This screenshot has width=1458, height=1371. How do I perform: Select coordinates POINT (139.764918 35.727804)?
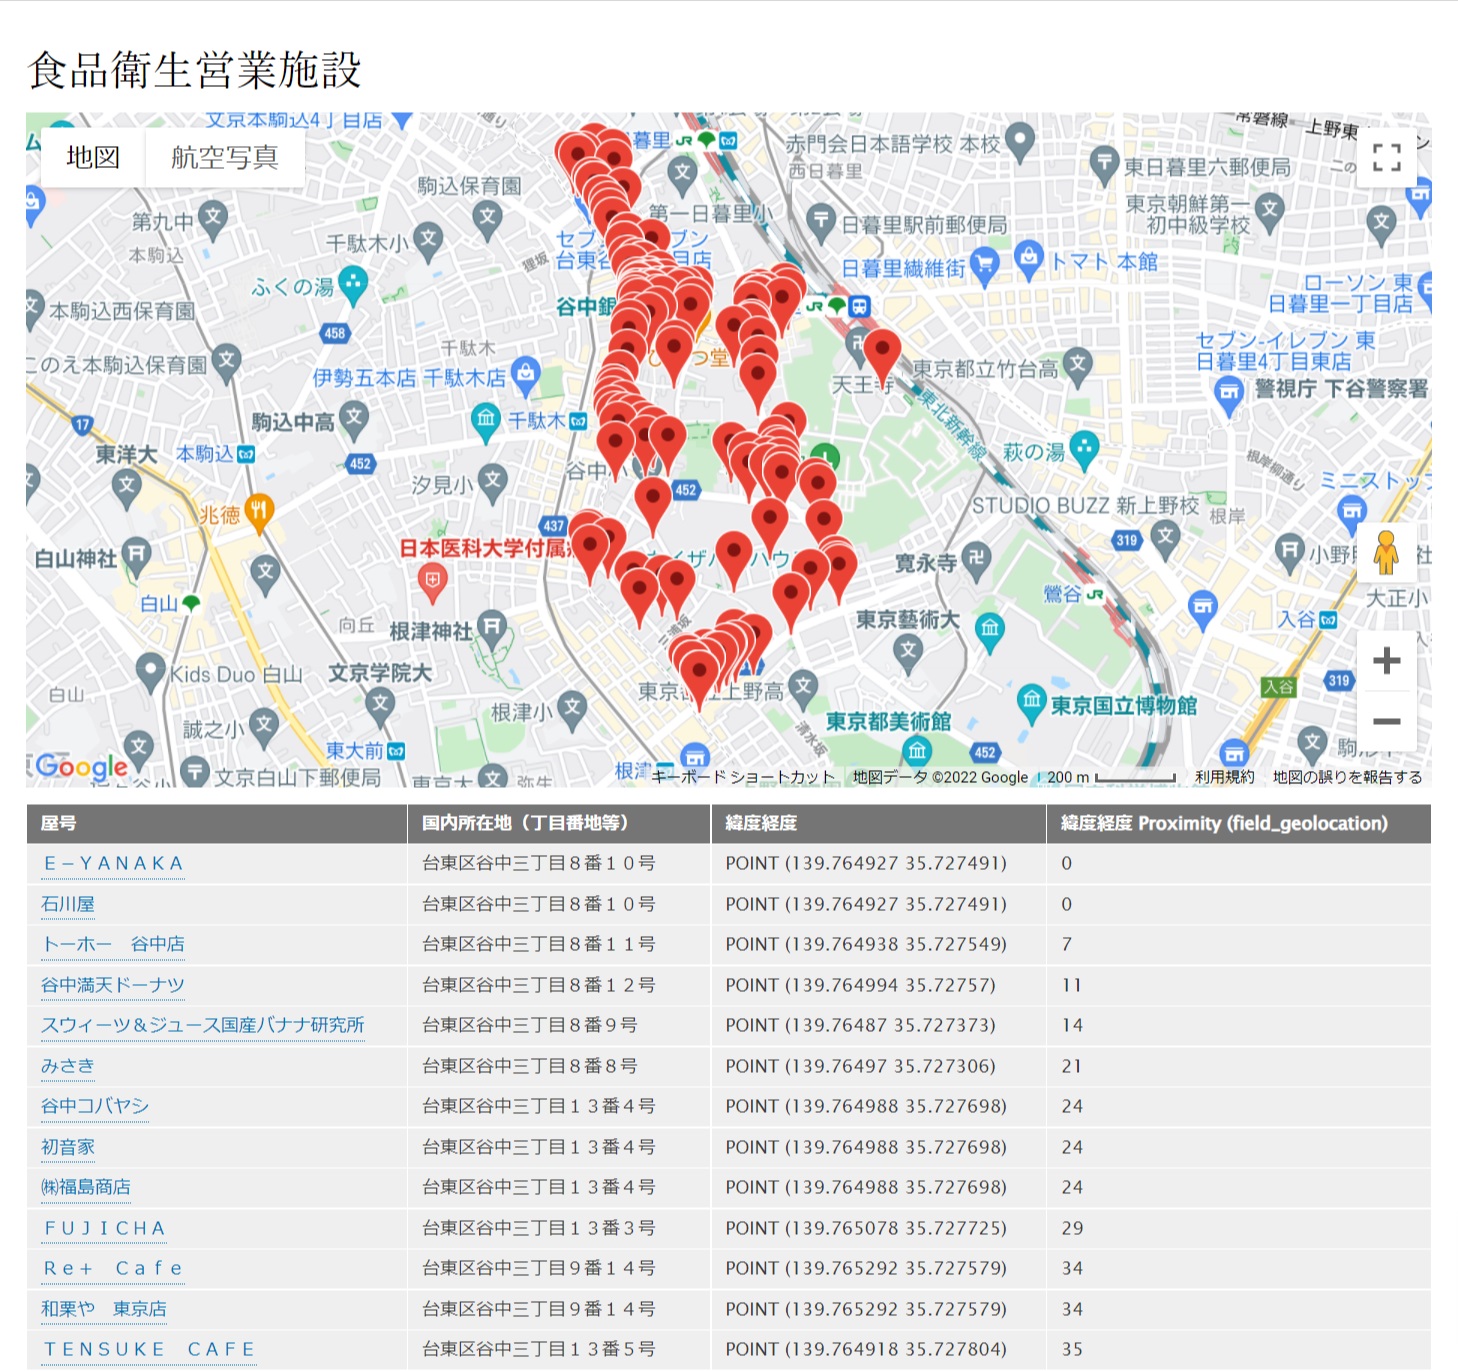(x=866, y=1349)
